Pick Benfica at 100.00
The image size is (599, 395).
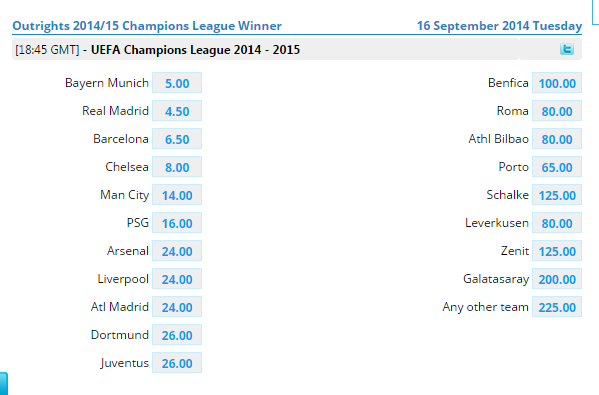point(557,83)
